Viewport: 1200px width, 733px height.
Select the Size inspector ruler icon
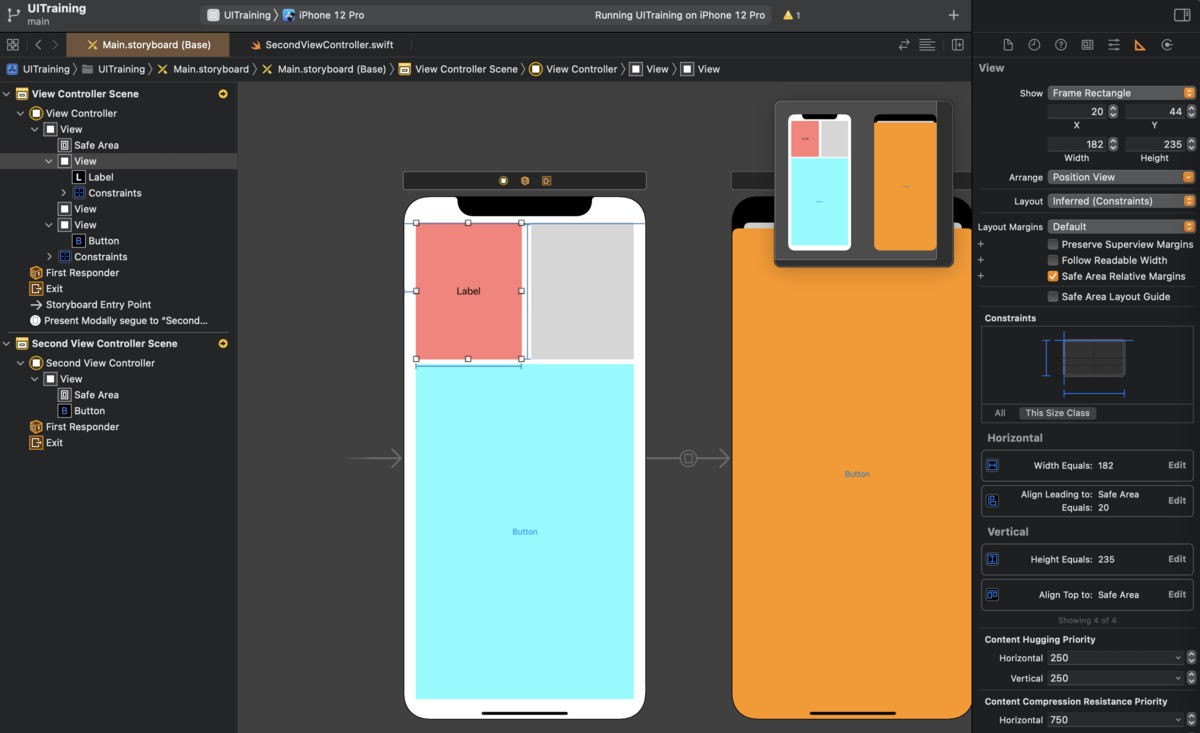(x=1140, y=45)
